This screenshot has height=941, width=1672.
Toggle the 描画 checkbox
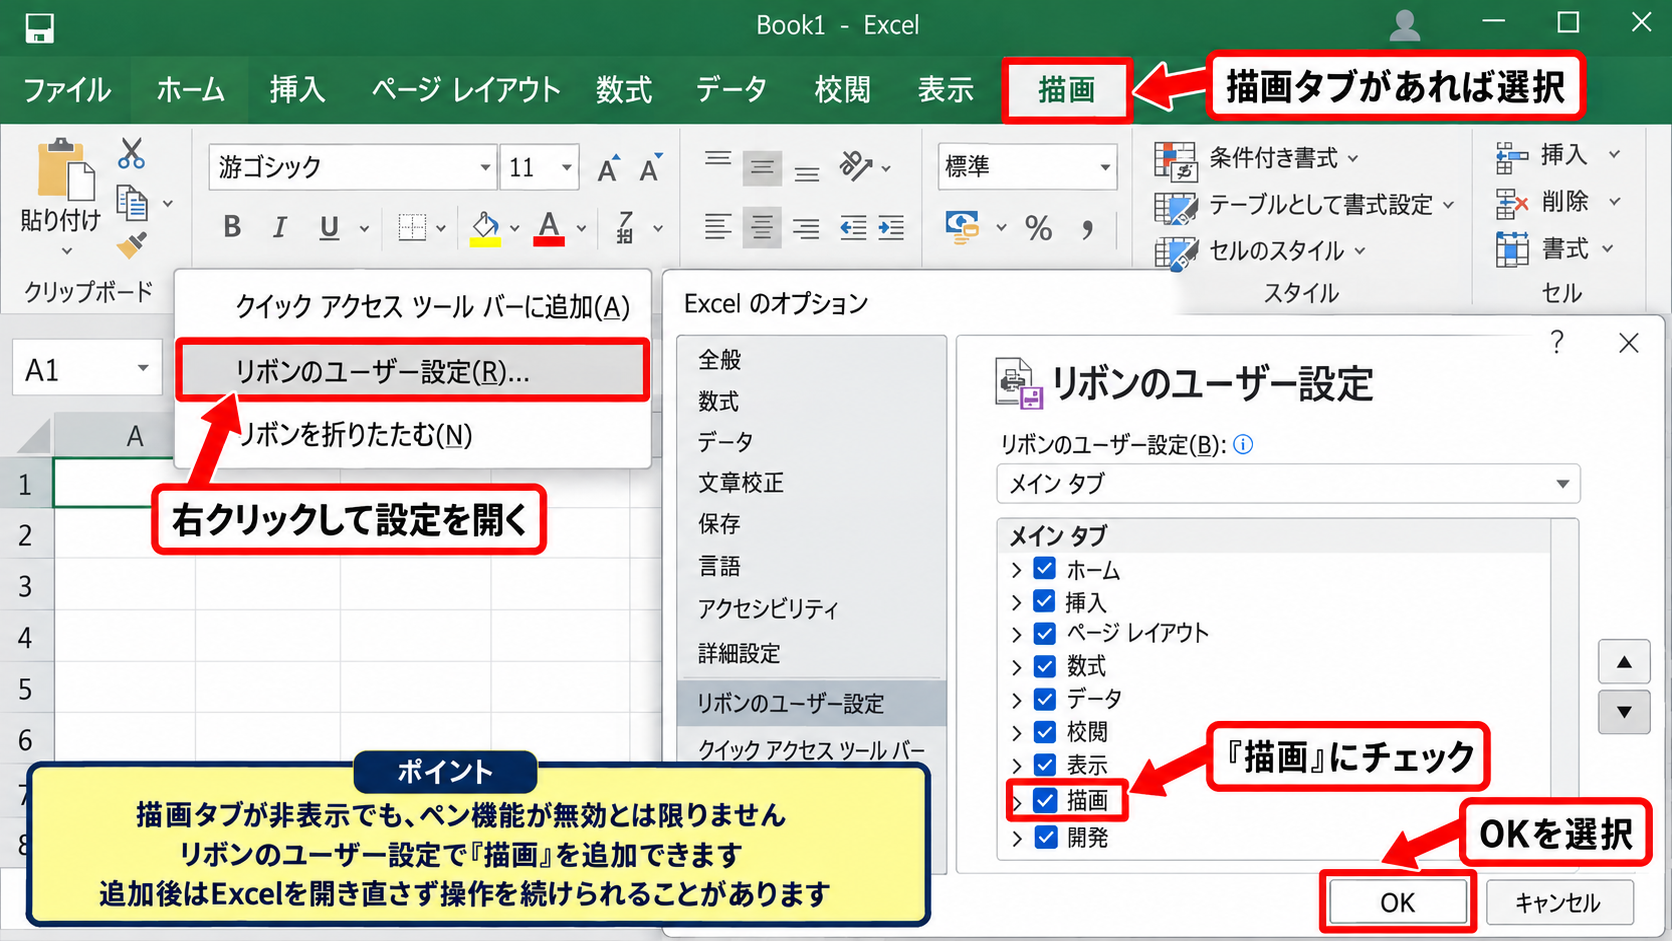click(x=1045, y=800)
